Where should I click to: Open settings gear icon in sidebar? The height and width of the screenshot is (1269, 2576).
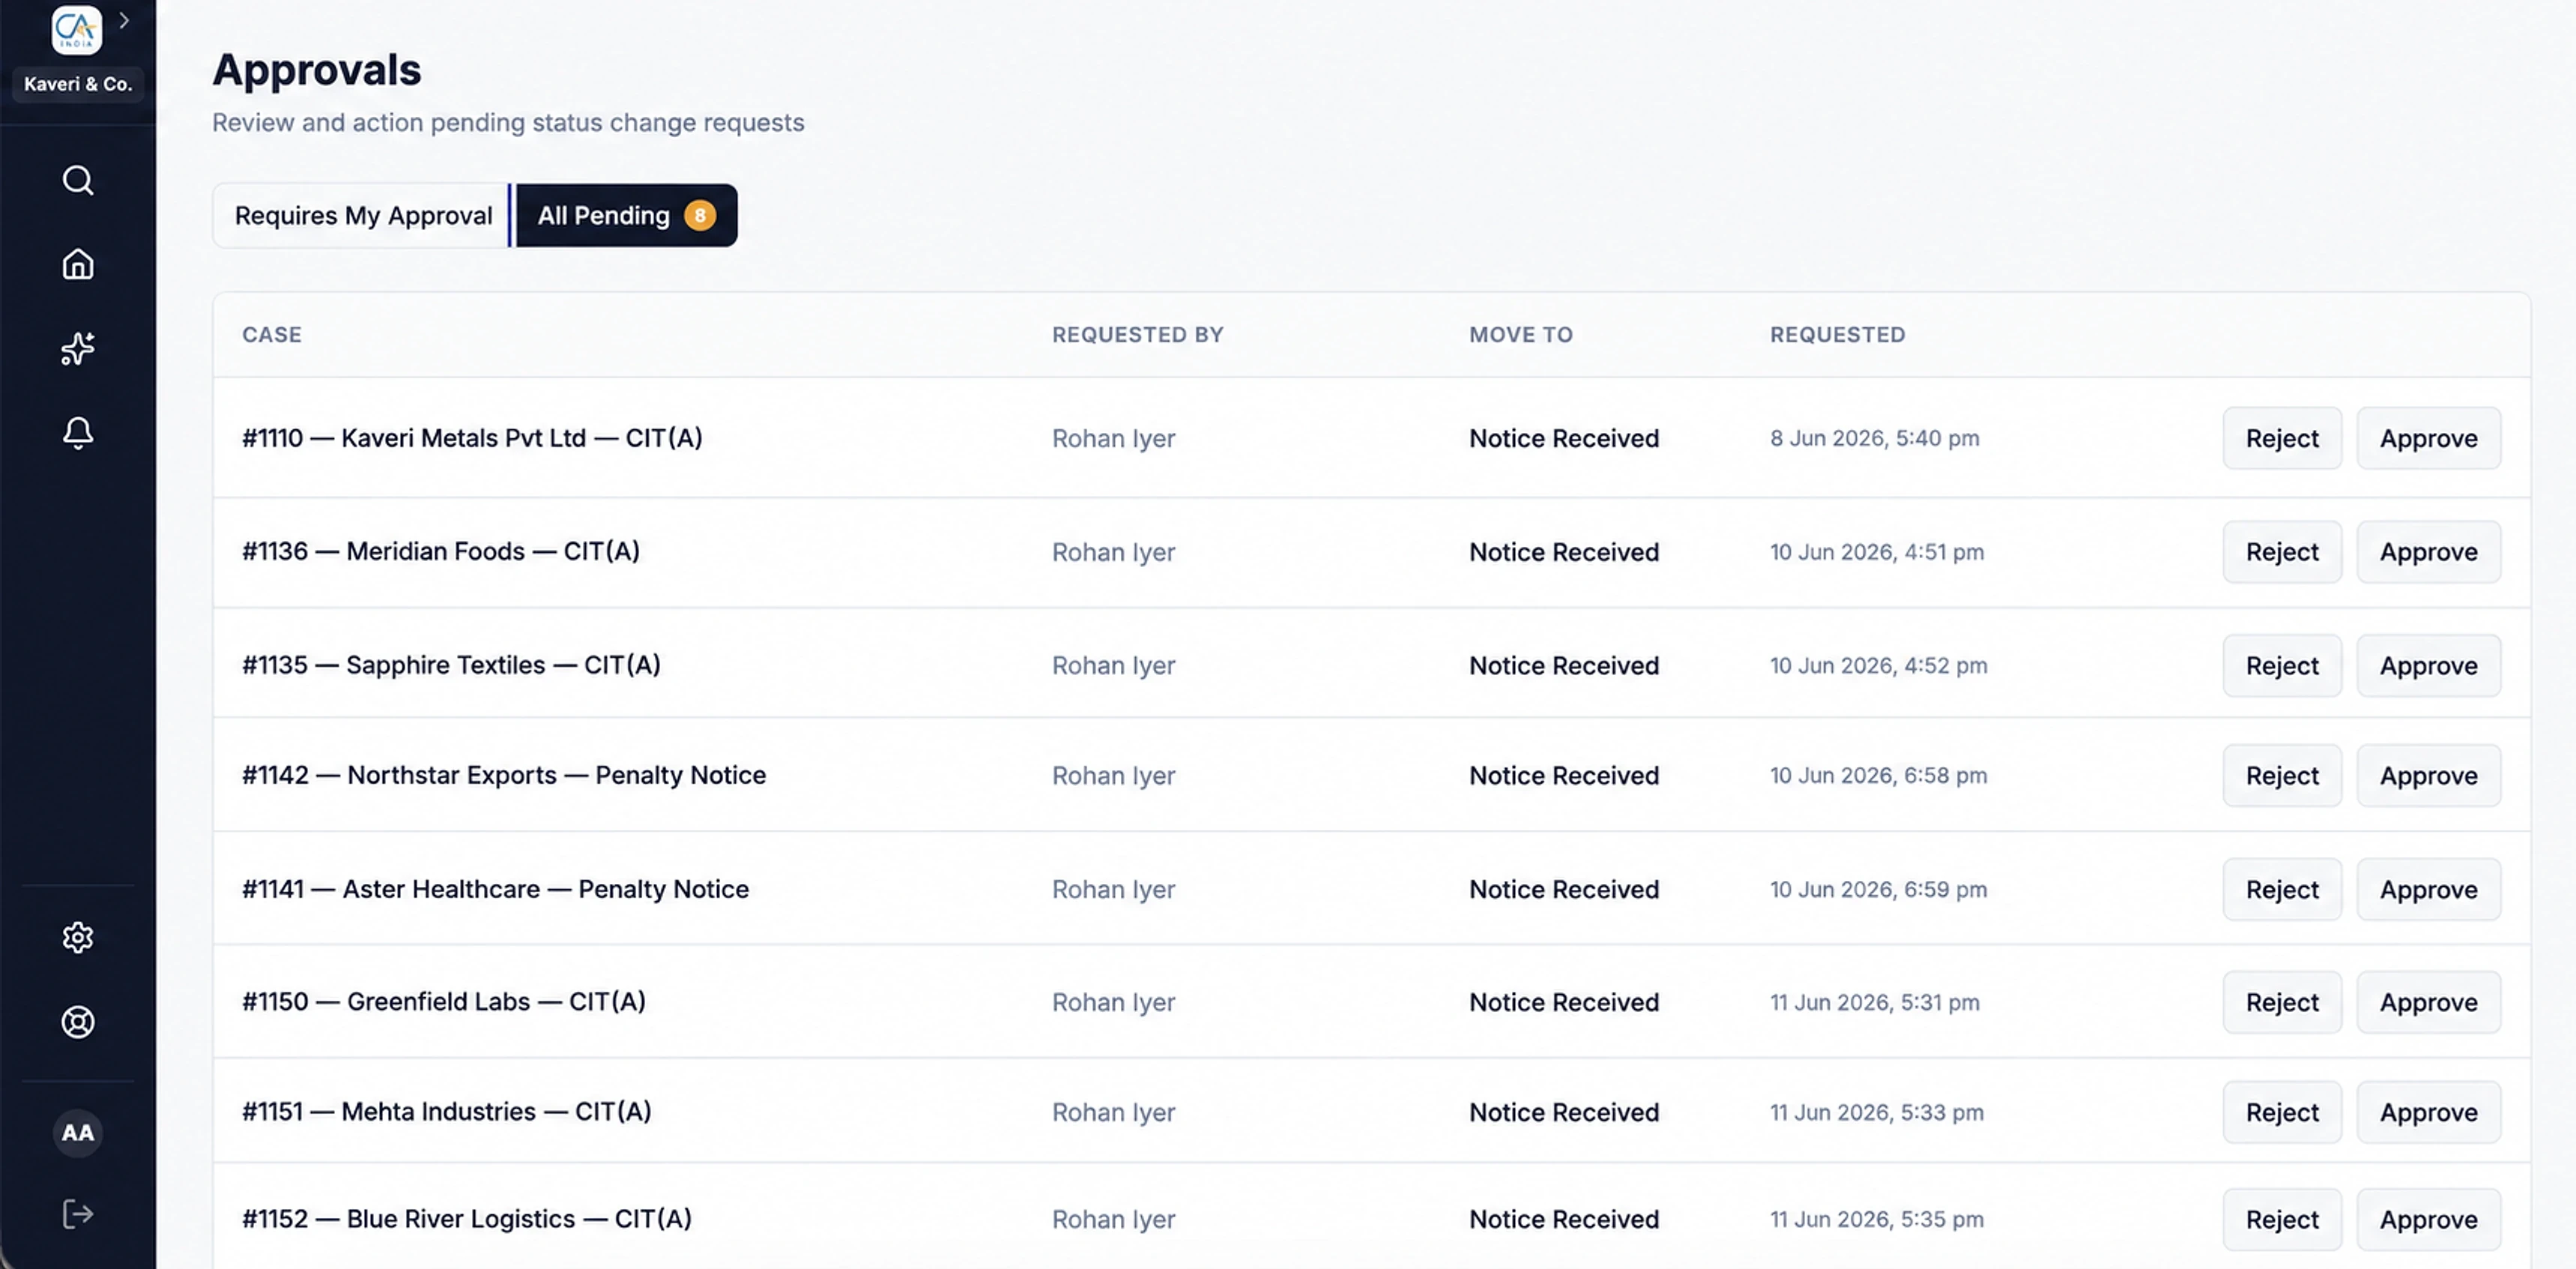point(78,937)
